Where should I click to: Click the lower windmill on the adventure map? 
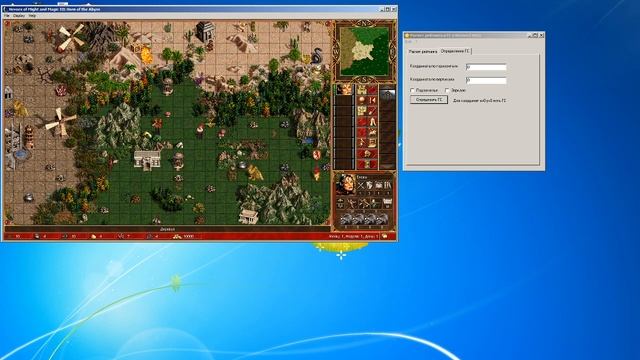point(60,122)
